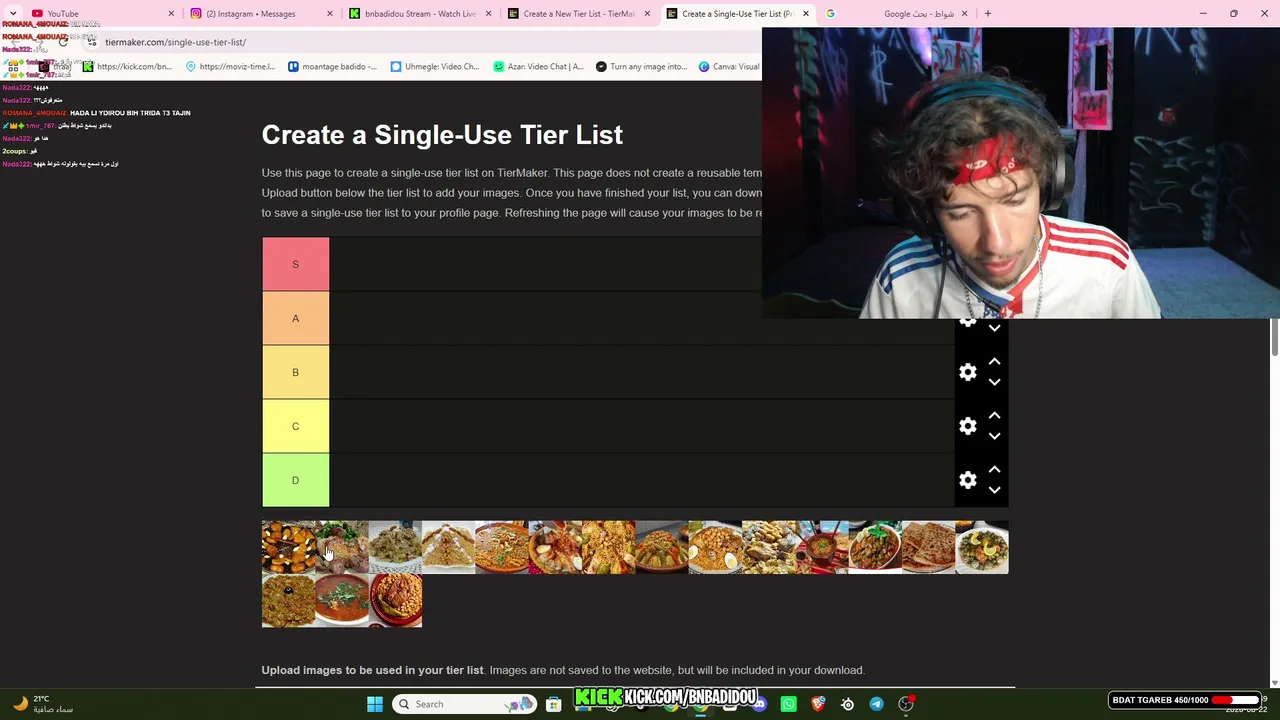1280x720 pixels.
Task: Open the Canva Visual bookmark
Action: (729, 67)
